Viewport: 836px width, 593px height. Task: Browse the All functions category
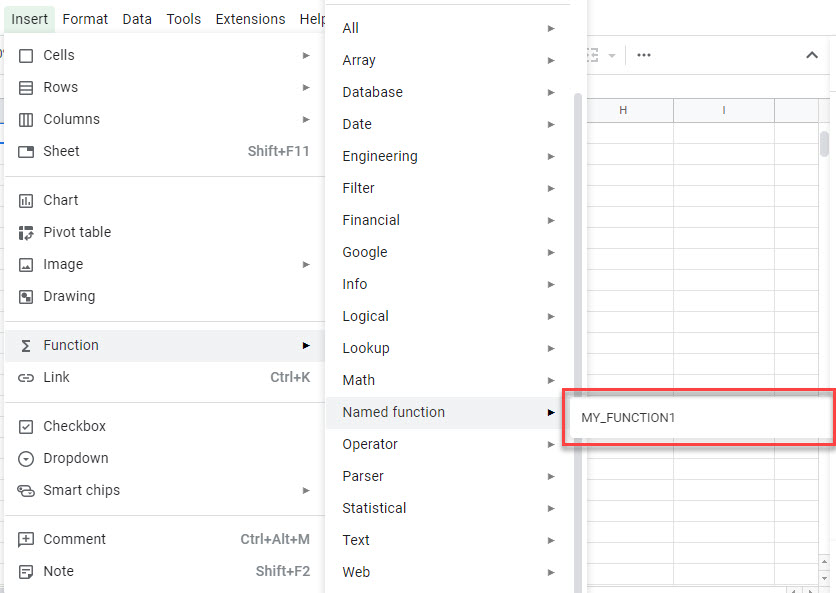pyautogui.click(x=350, y=28)
